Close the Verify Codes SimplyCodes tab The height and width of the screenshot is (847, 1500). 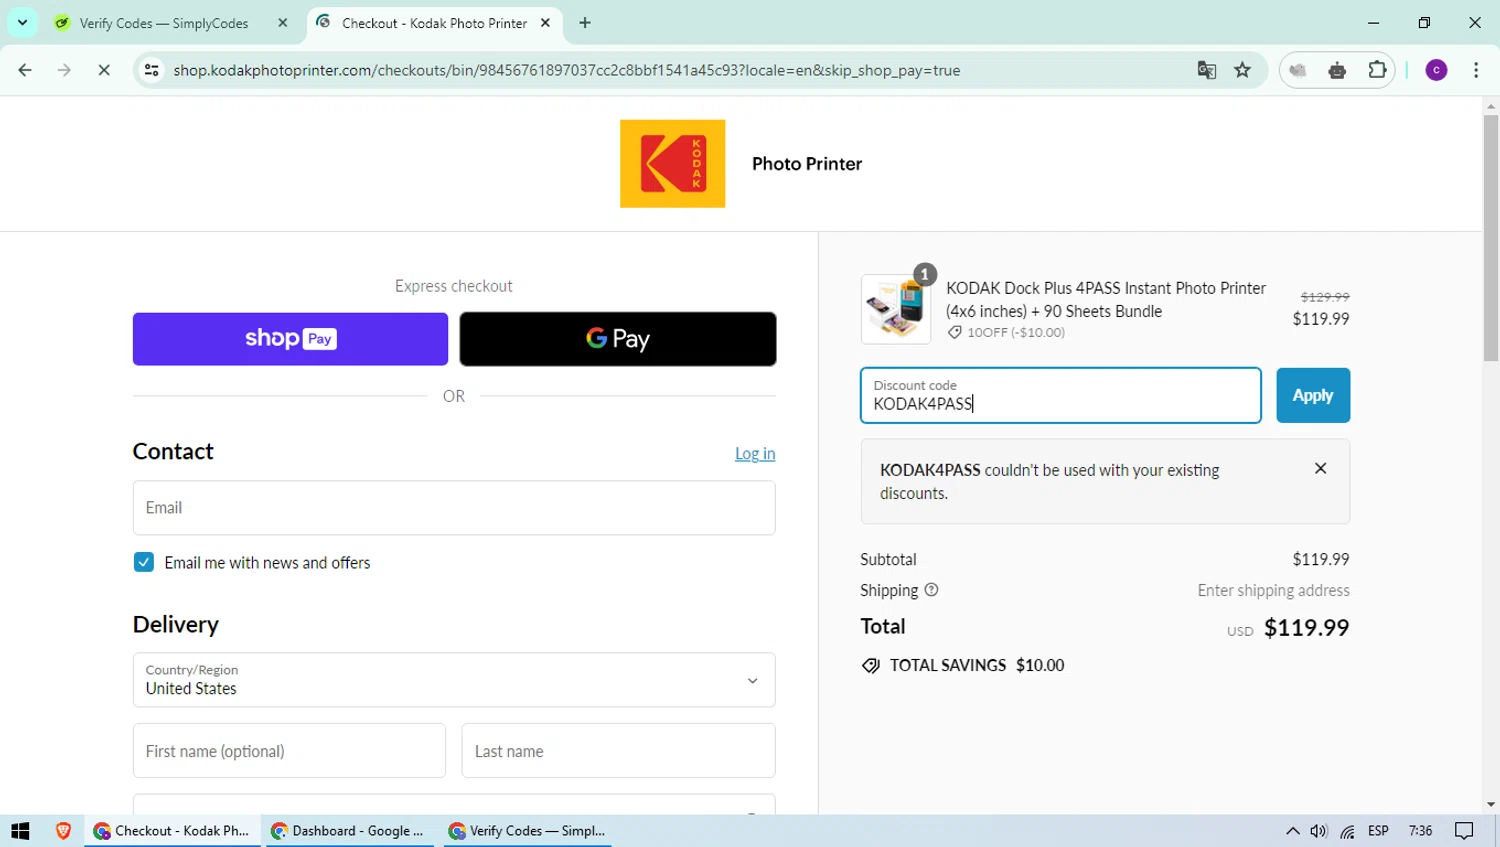pyautogui.click(x=283, y=23)
